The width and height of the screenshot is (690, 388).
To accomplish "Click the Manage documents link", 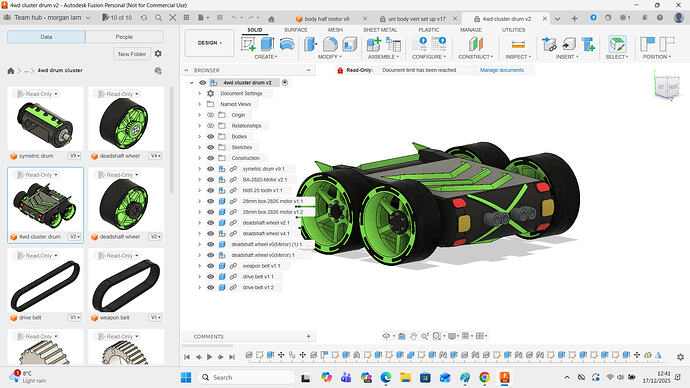I will (502, 70).
